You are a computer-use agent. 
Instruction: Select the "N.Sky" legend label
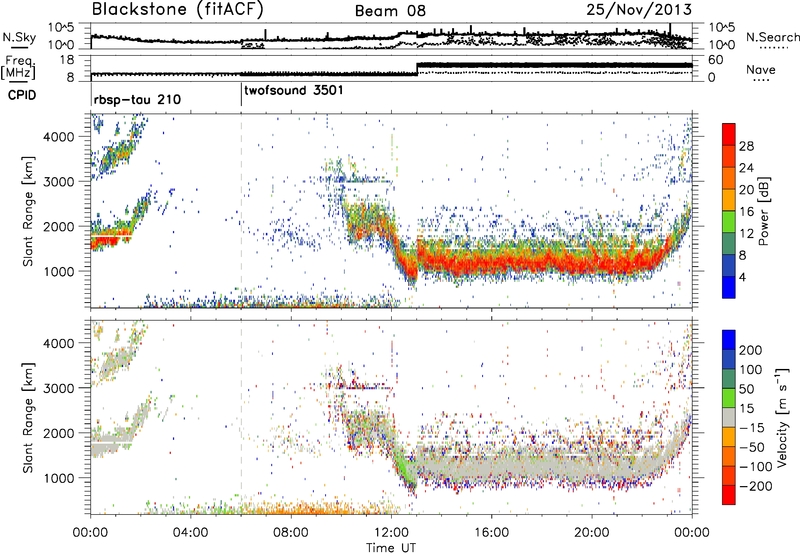coord(19,37)
